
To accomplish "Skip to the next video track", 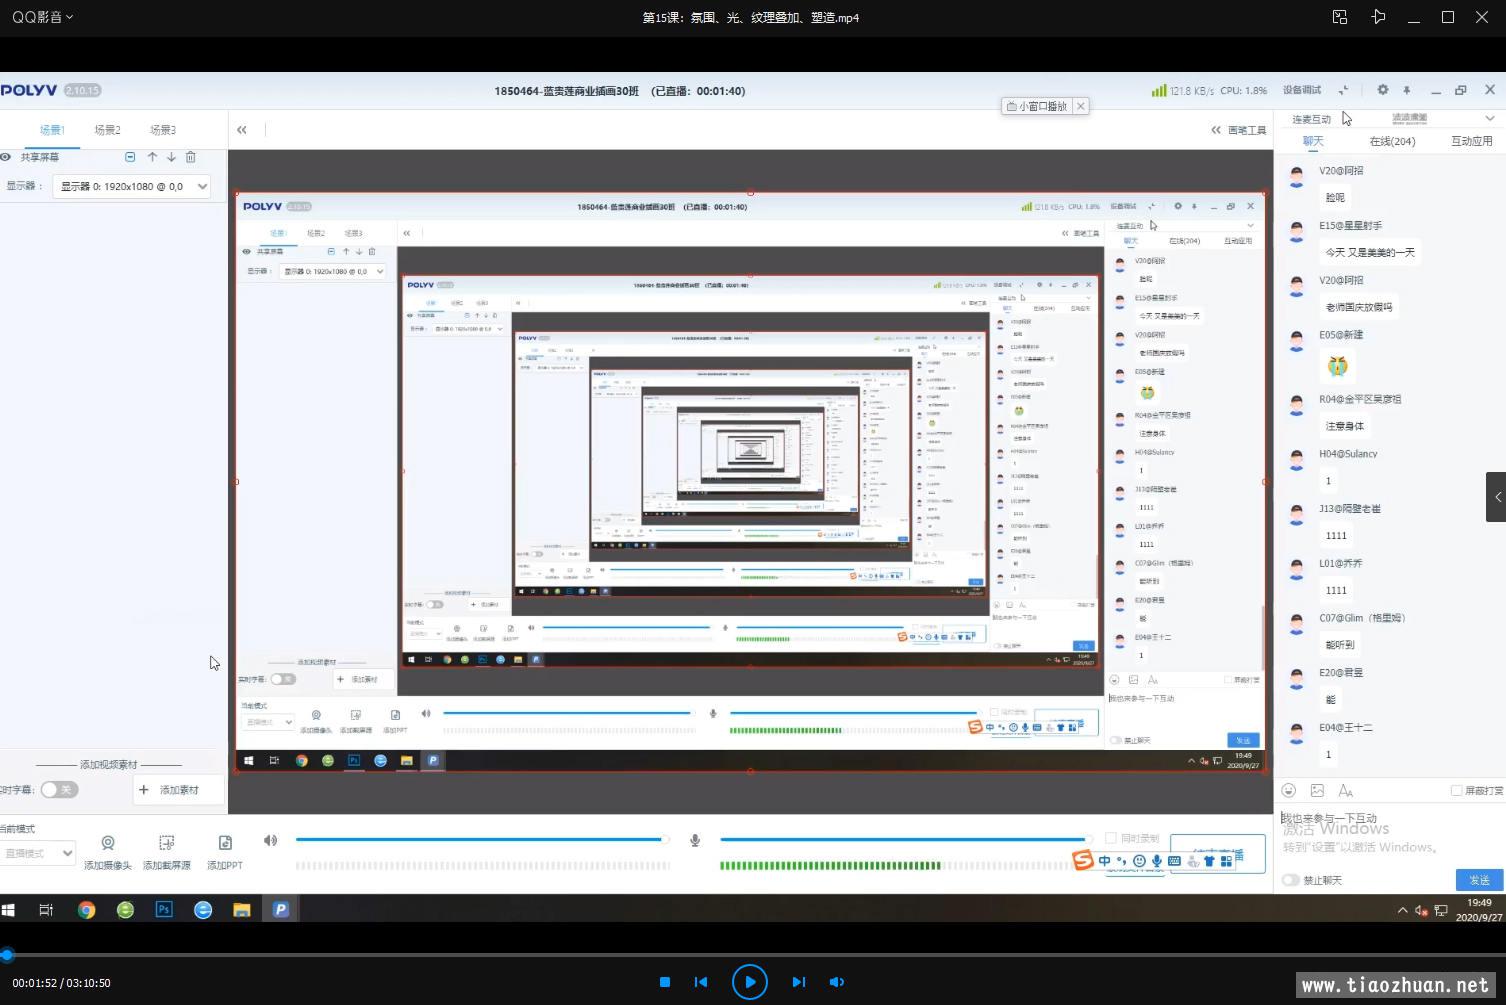I will (798, 982).
